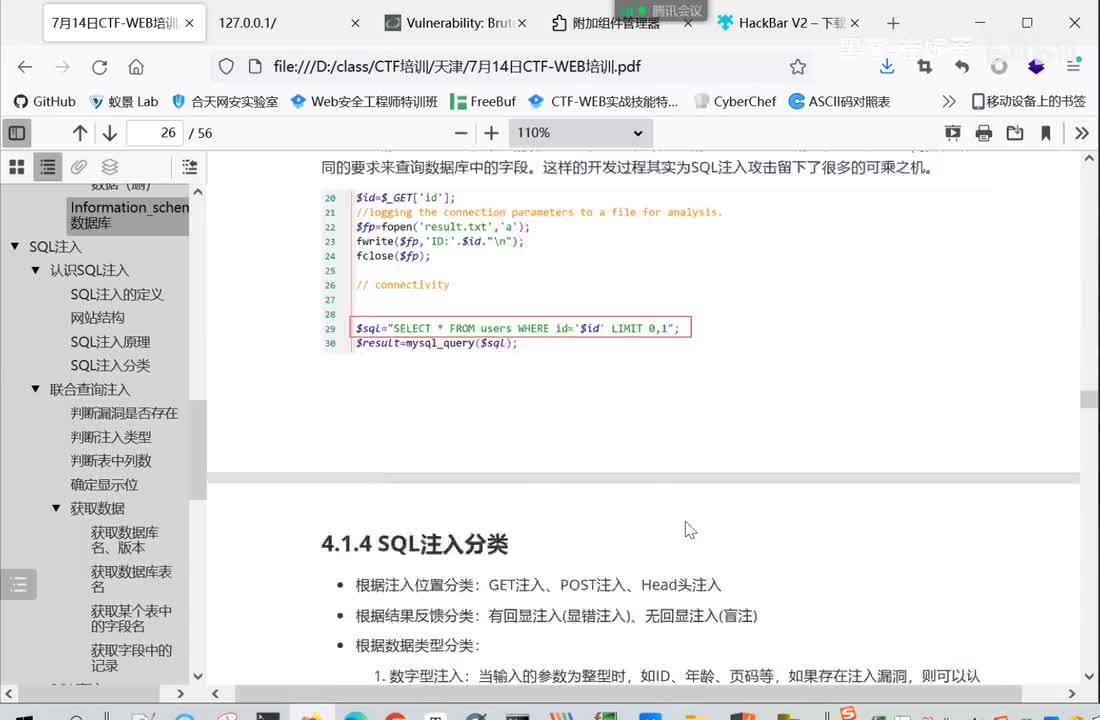Open outline entry 获取某个表中的字段名
The image size is (1100, 720).
(131, 618)
